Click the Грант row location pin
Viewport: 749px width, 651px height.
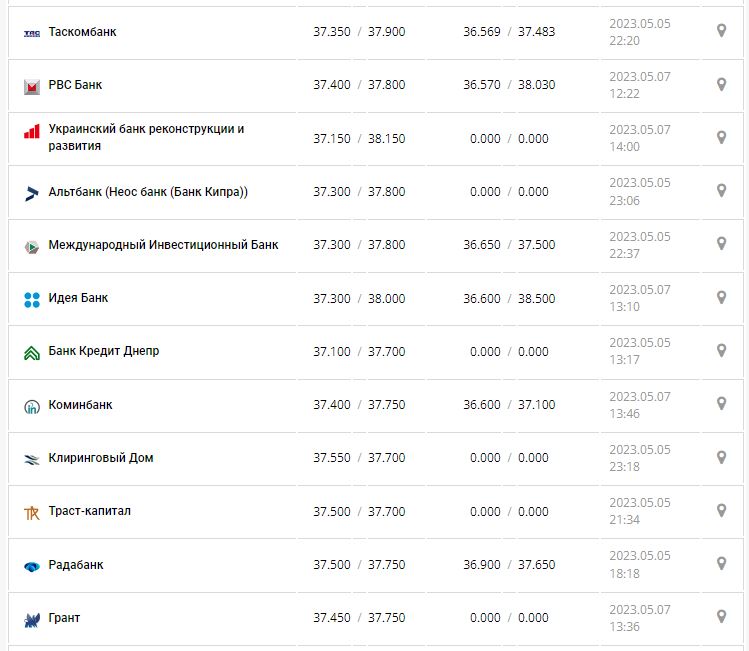(721, 617)
